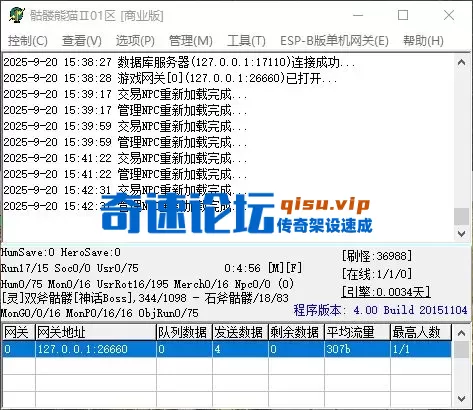This screenshot has width=473, height=410.
Task: Click the 队列数据 column header
Action: pos(184,332)
